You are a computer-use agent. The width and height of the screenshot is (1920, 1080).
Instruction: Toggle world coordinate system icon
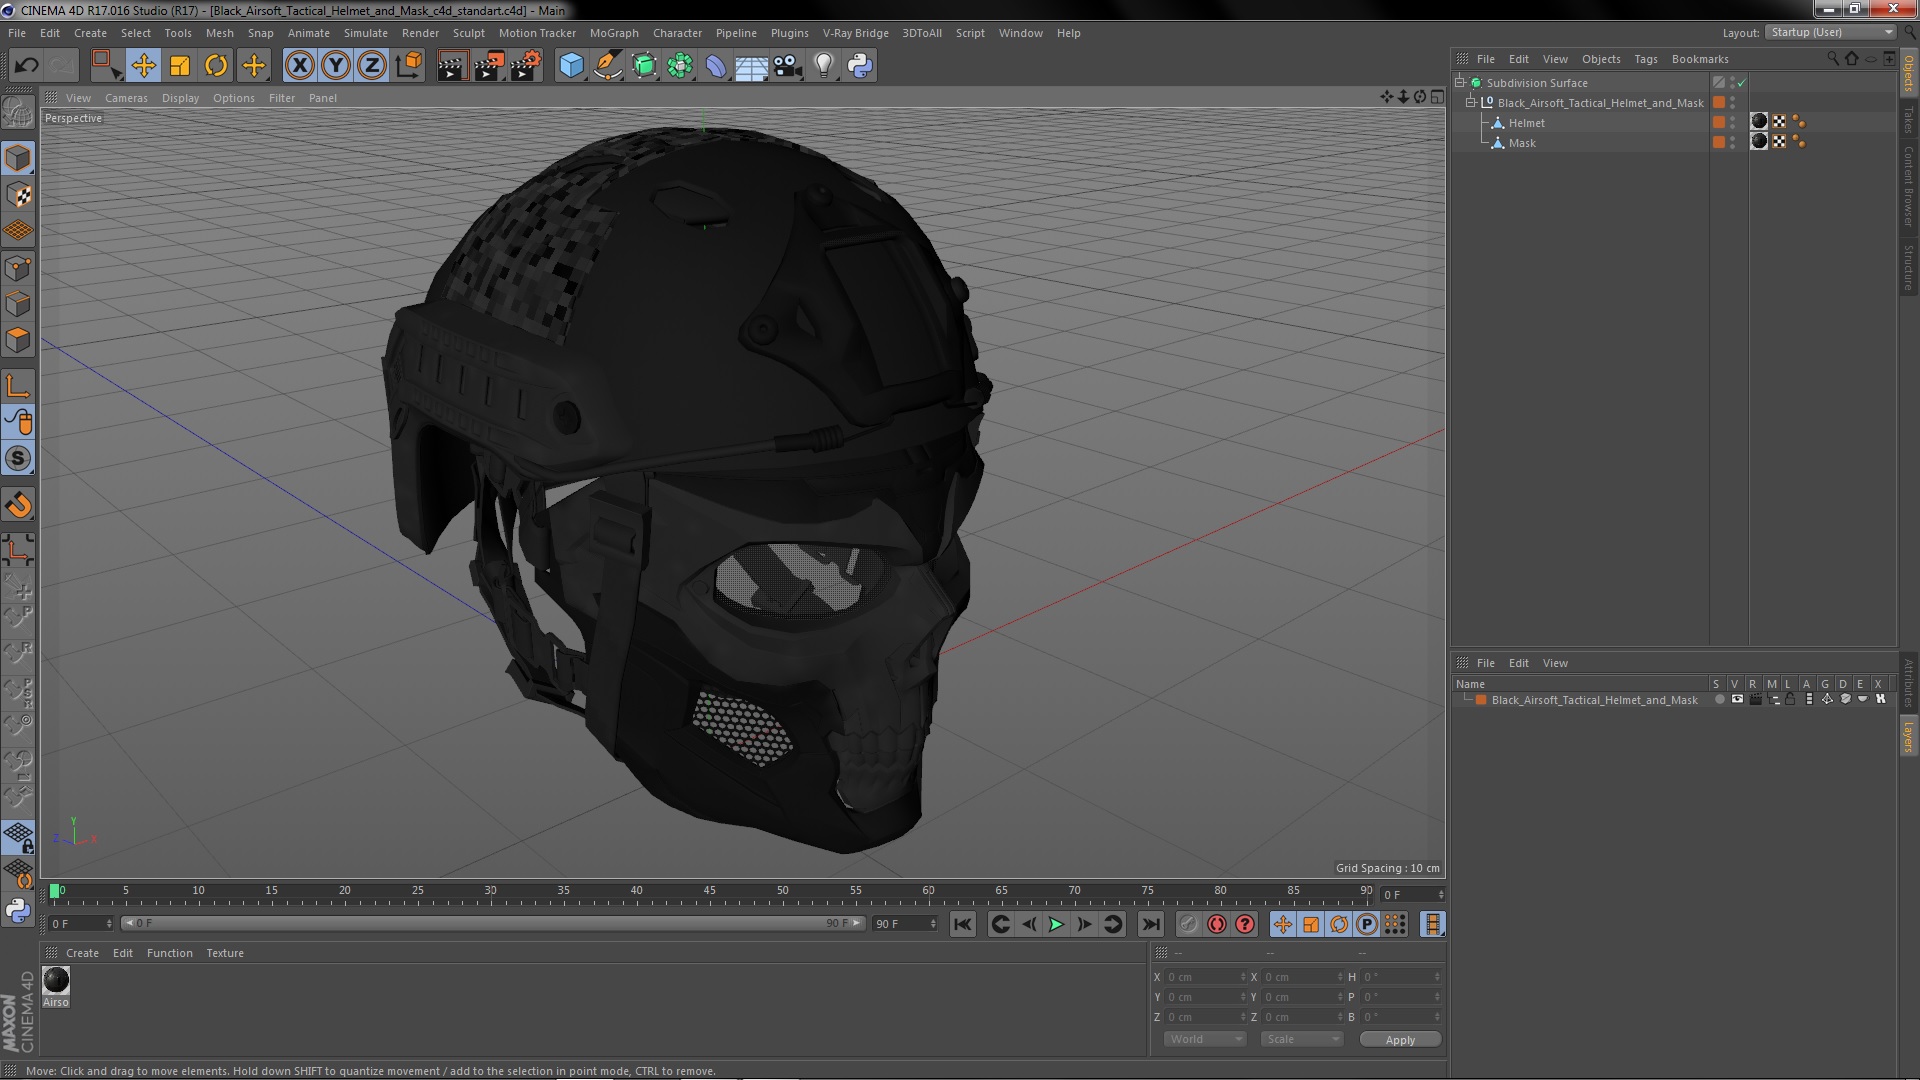[x=409, y=66]
